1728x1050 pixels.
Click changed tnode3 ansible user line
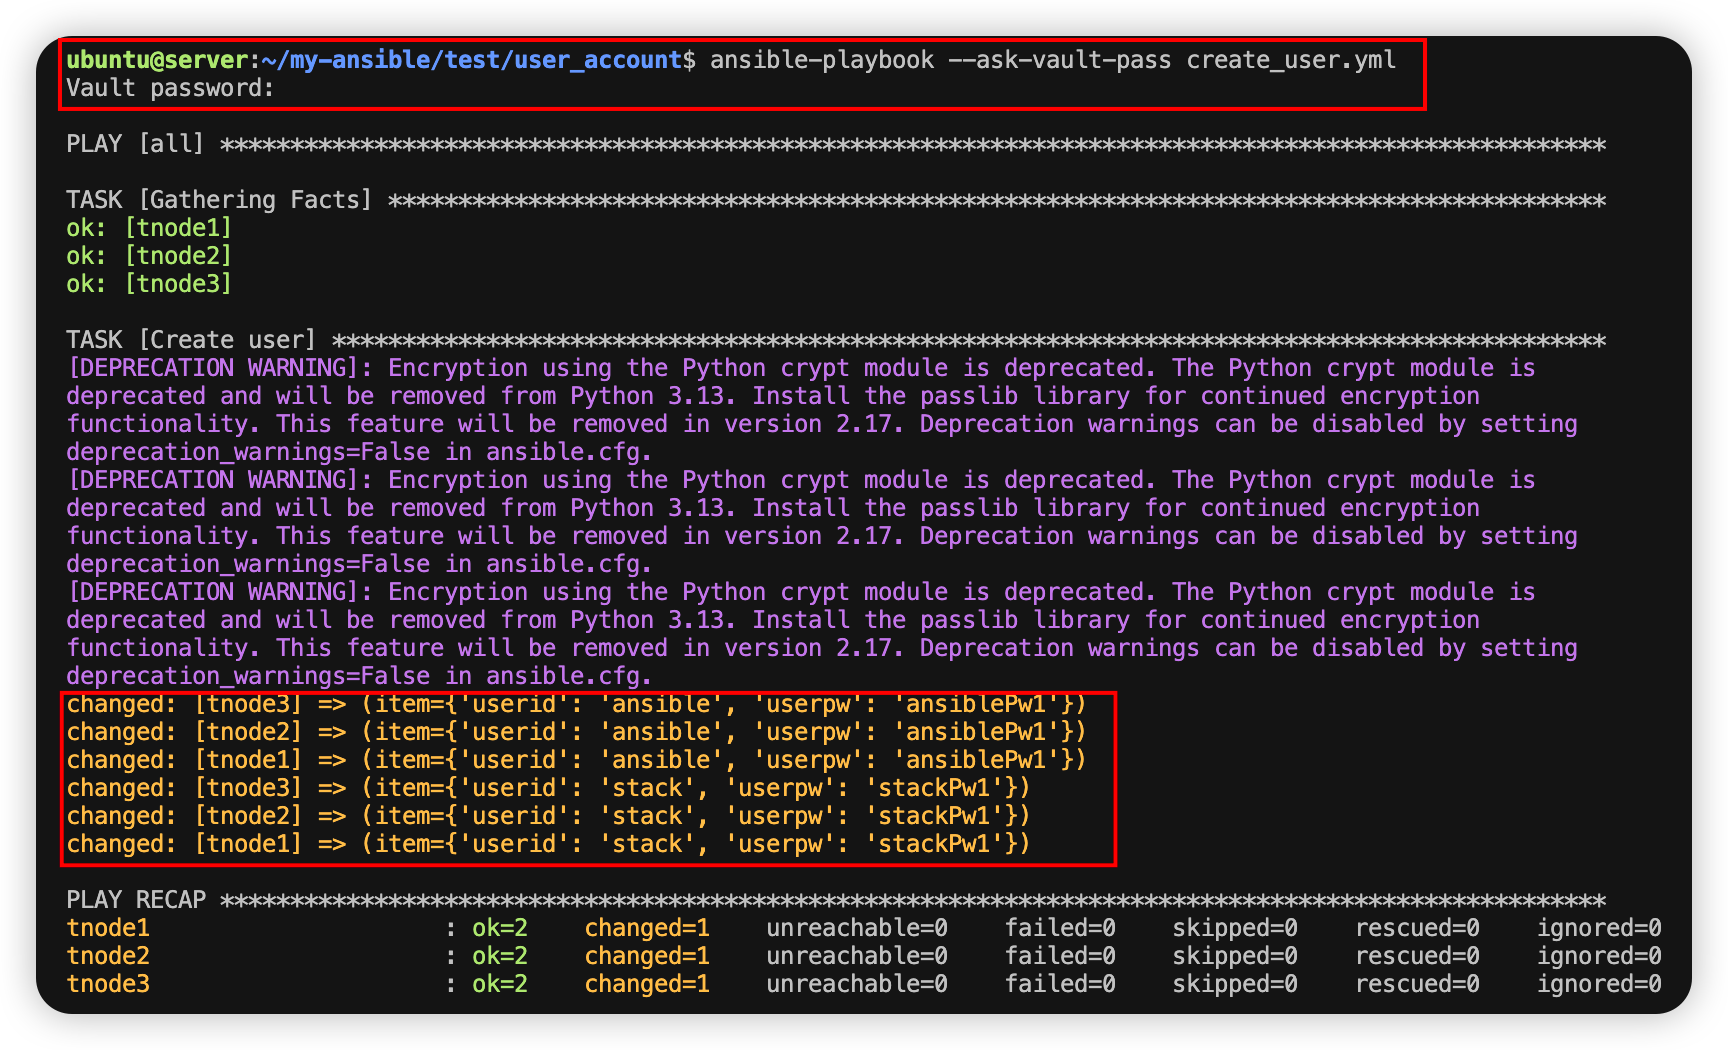(576, 704)
